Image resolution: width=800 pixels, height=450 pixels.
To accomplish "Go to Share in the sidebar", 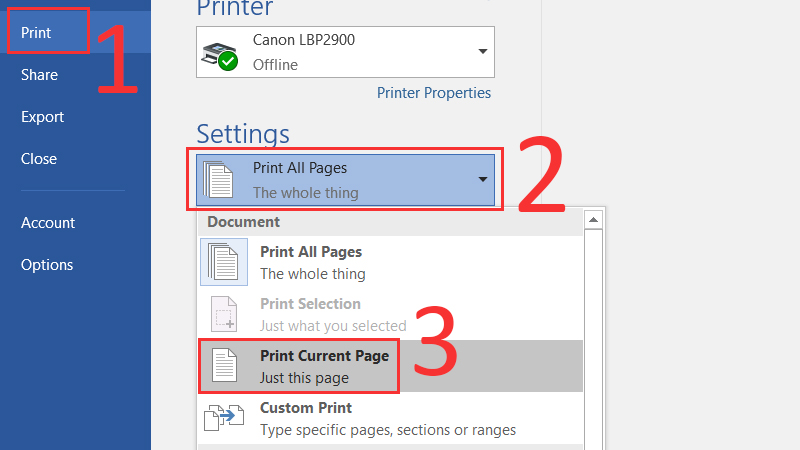I will (x=40, y=75).
